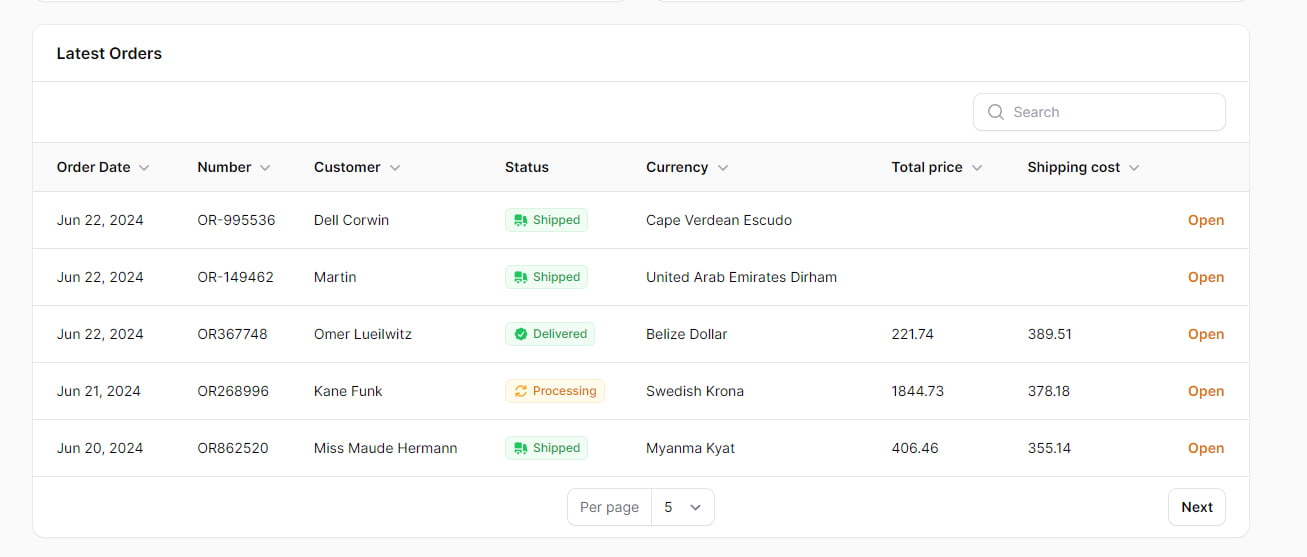Viewport: 1307px width, 557px height.
Task: Open the Per page dropdown
Action: coord(682,507)
